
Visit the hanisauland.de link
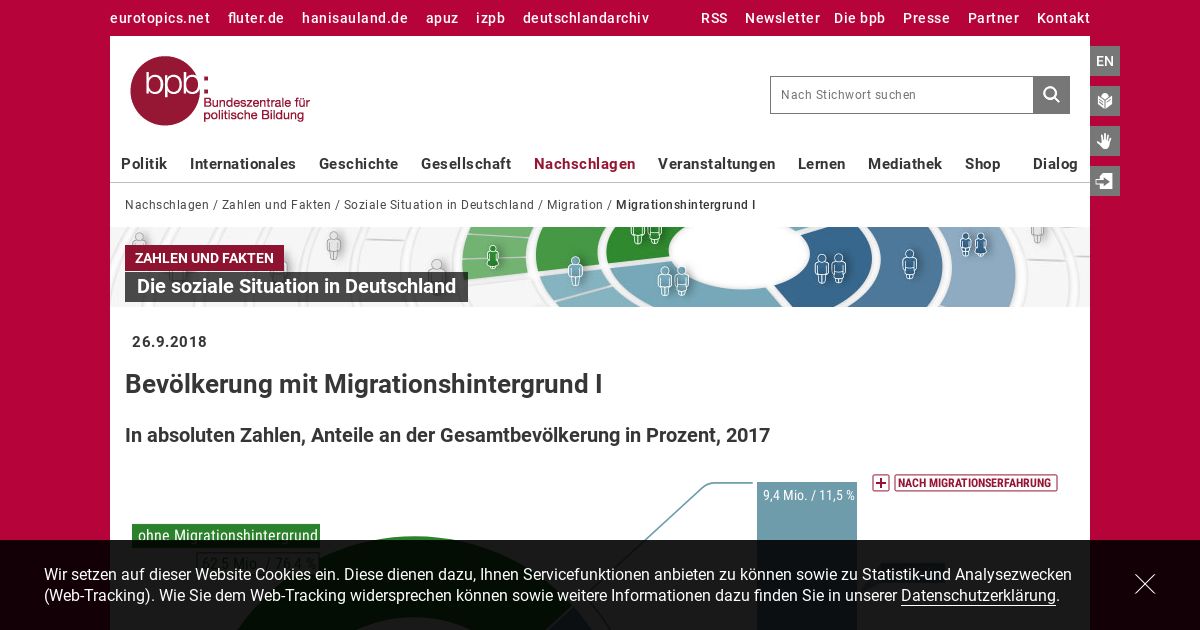coord(355,18)
